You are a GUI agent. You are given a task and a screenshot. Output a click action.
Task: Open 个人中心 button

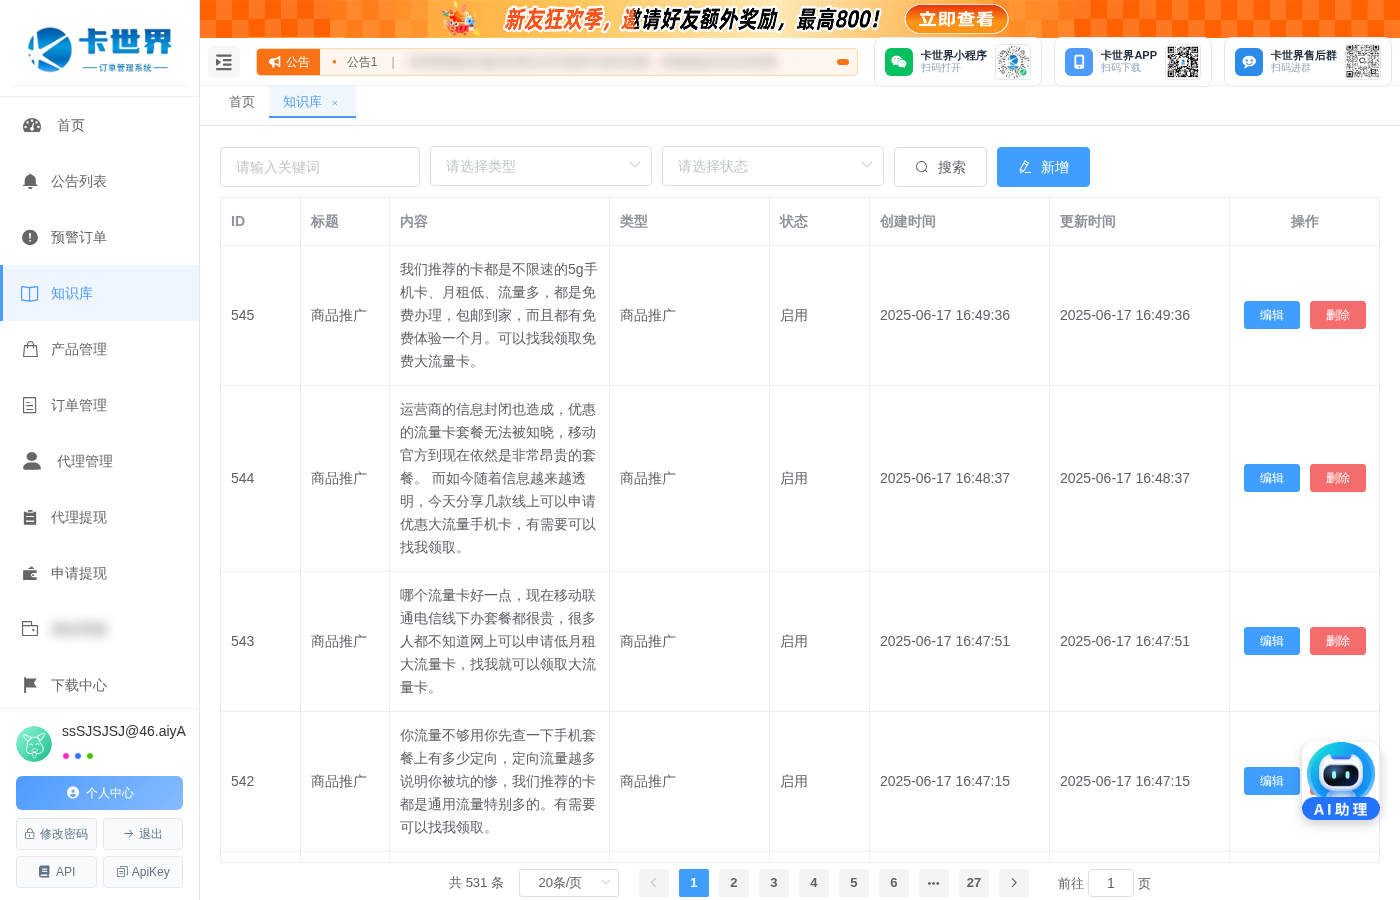(x=99, y=793)
